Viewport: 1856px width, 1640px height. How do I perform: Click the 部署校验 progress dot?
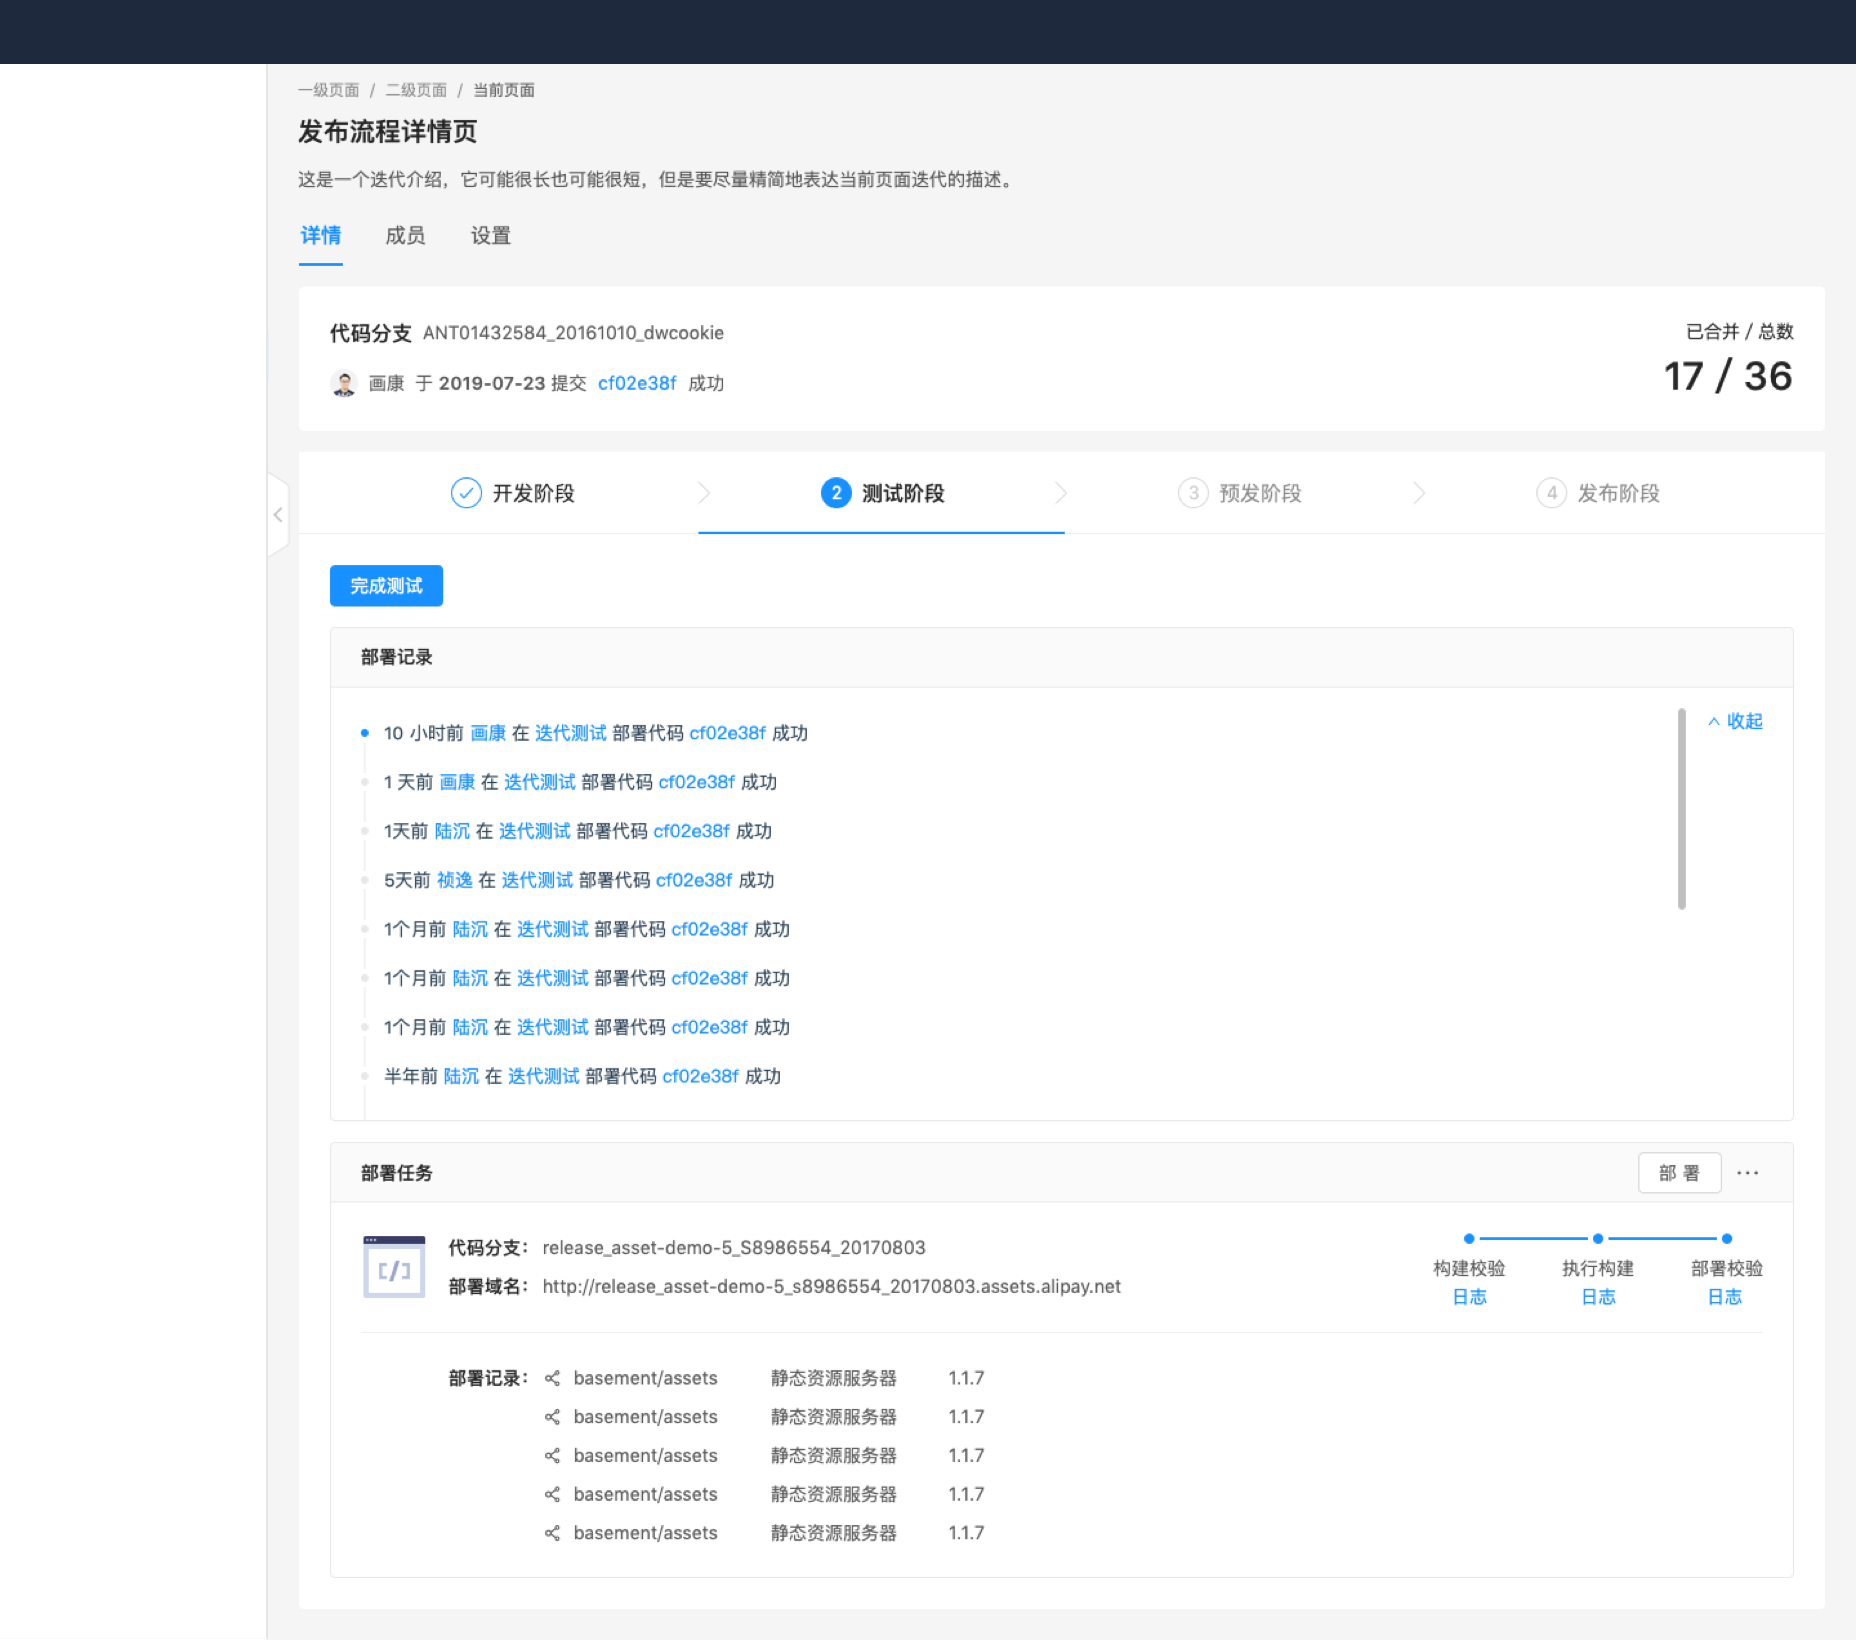[x=1727, y=1239]
